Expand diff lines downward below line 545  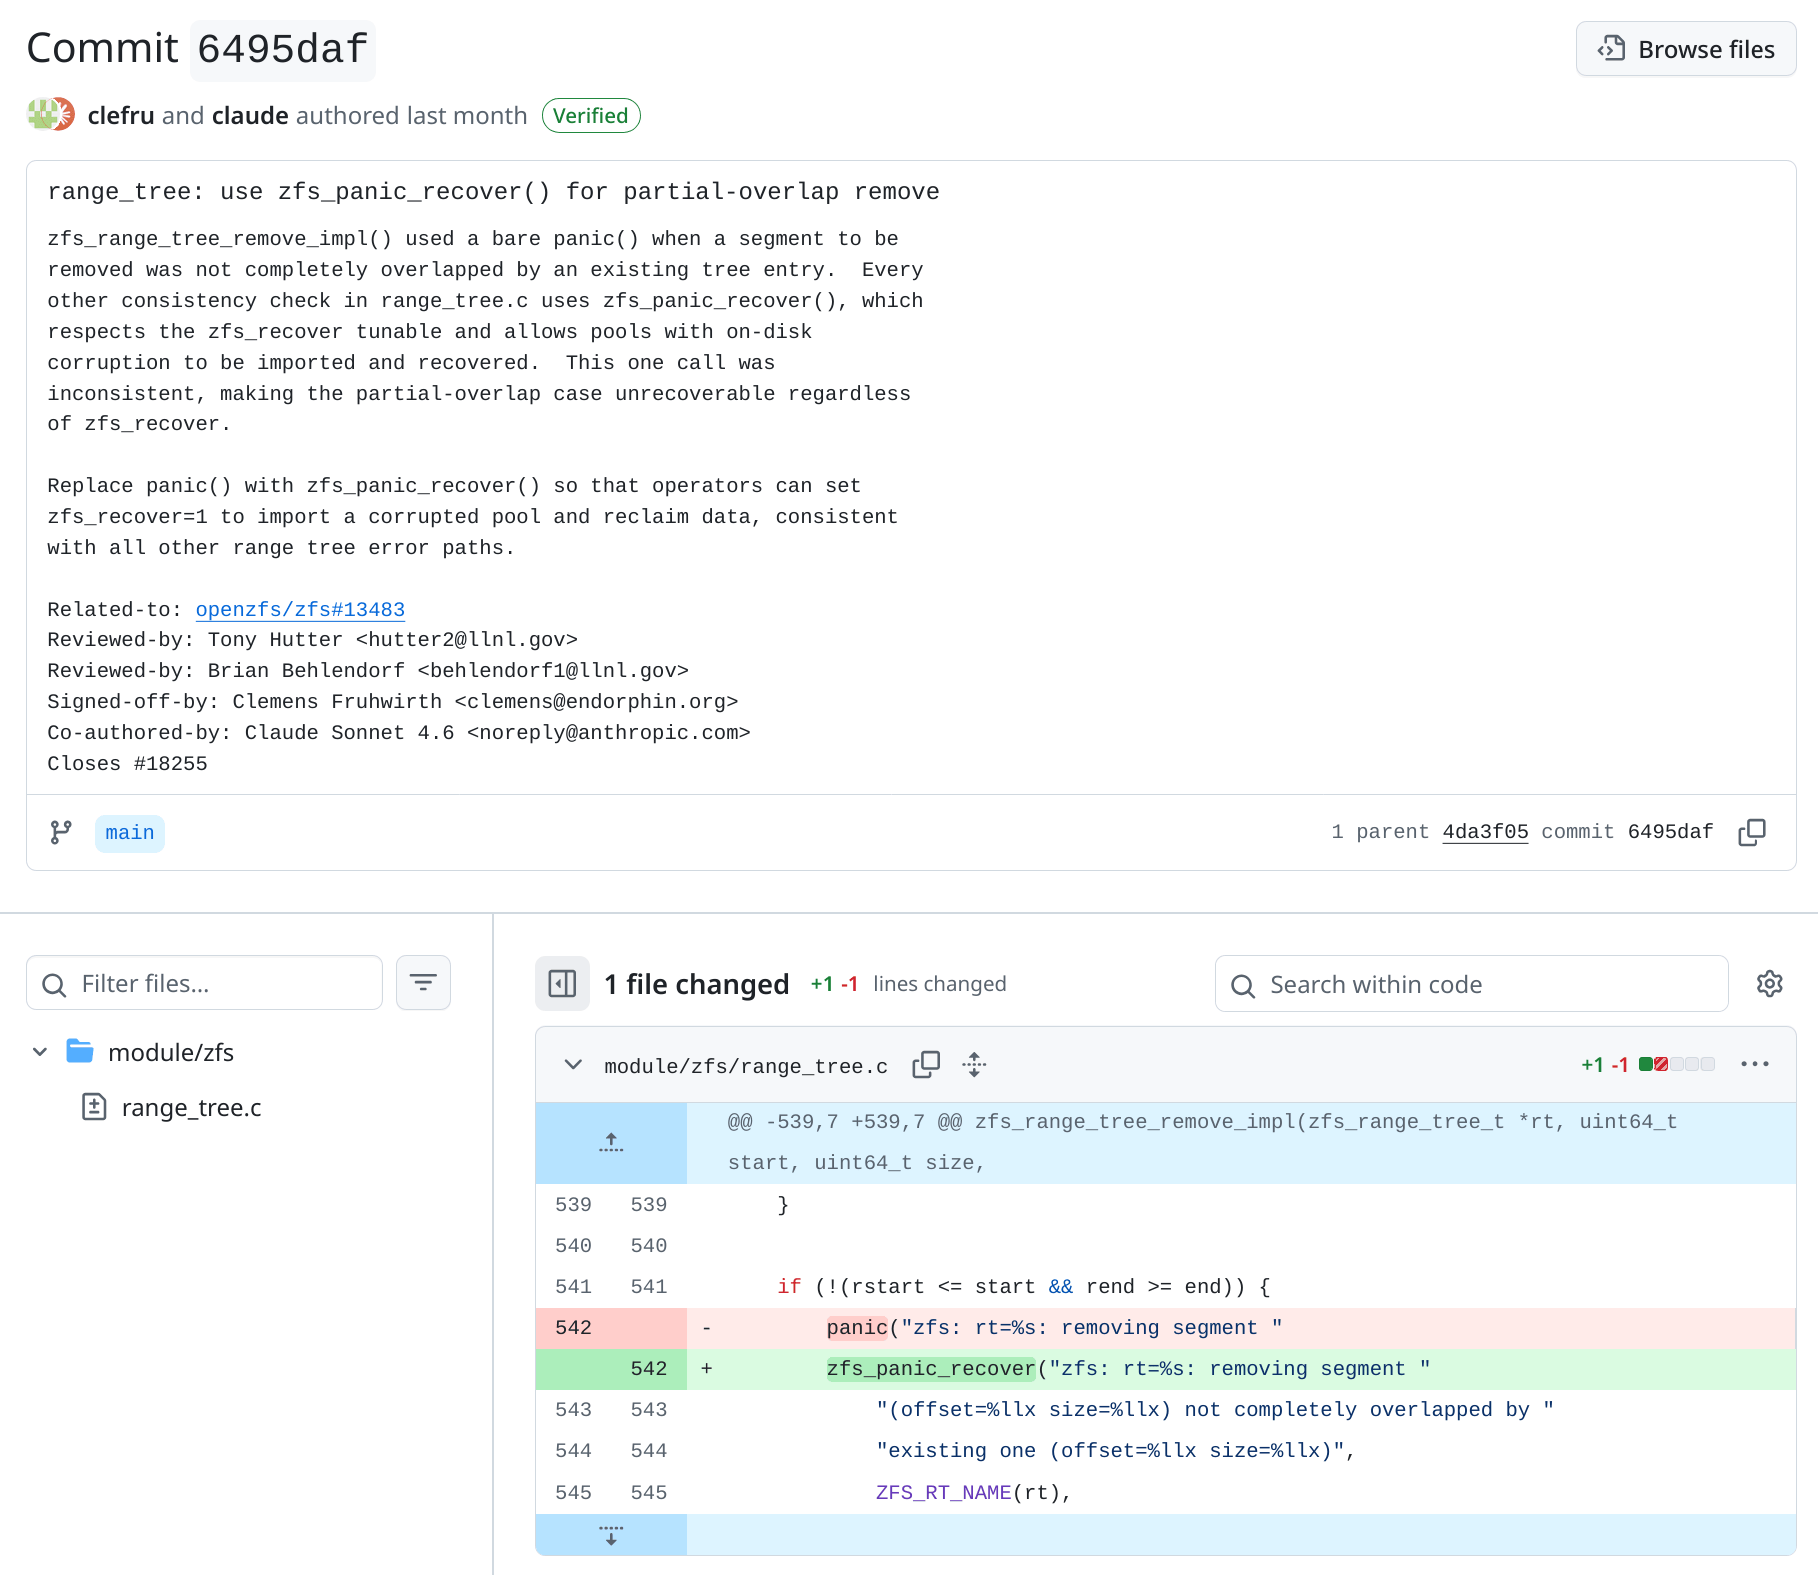(x=611, y=1535)
